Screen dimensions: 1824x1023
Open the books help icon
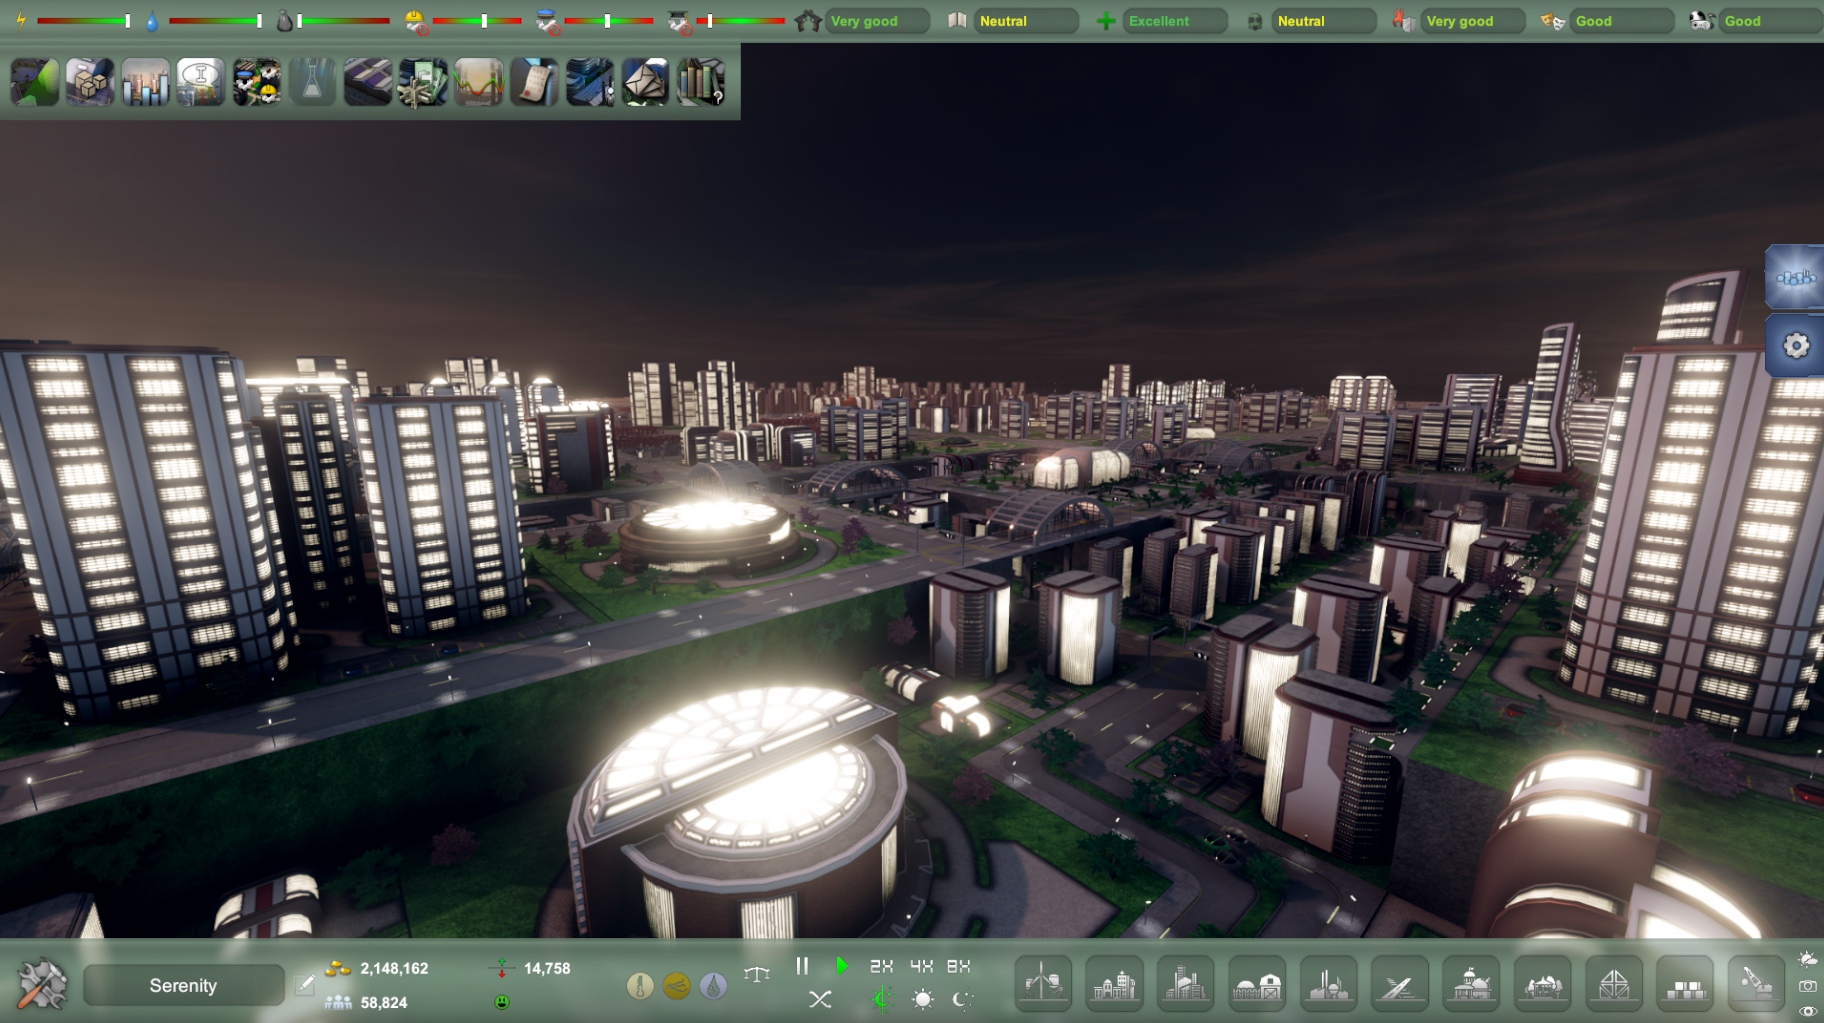click(x=701, y=82)
